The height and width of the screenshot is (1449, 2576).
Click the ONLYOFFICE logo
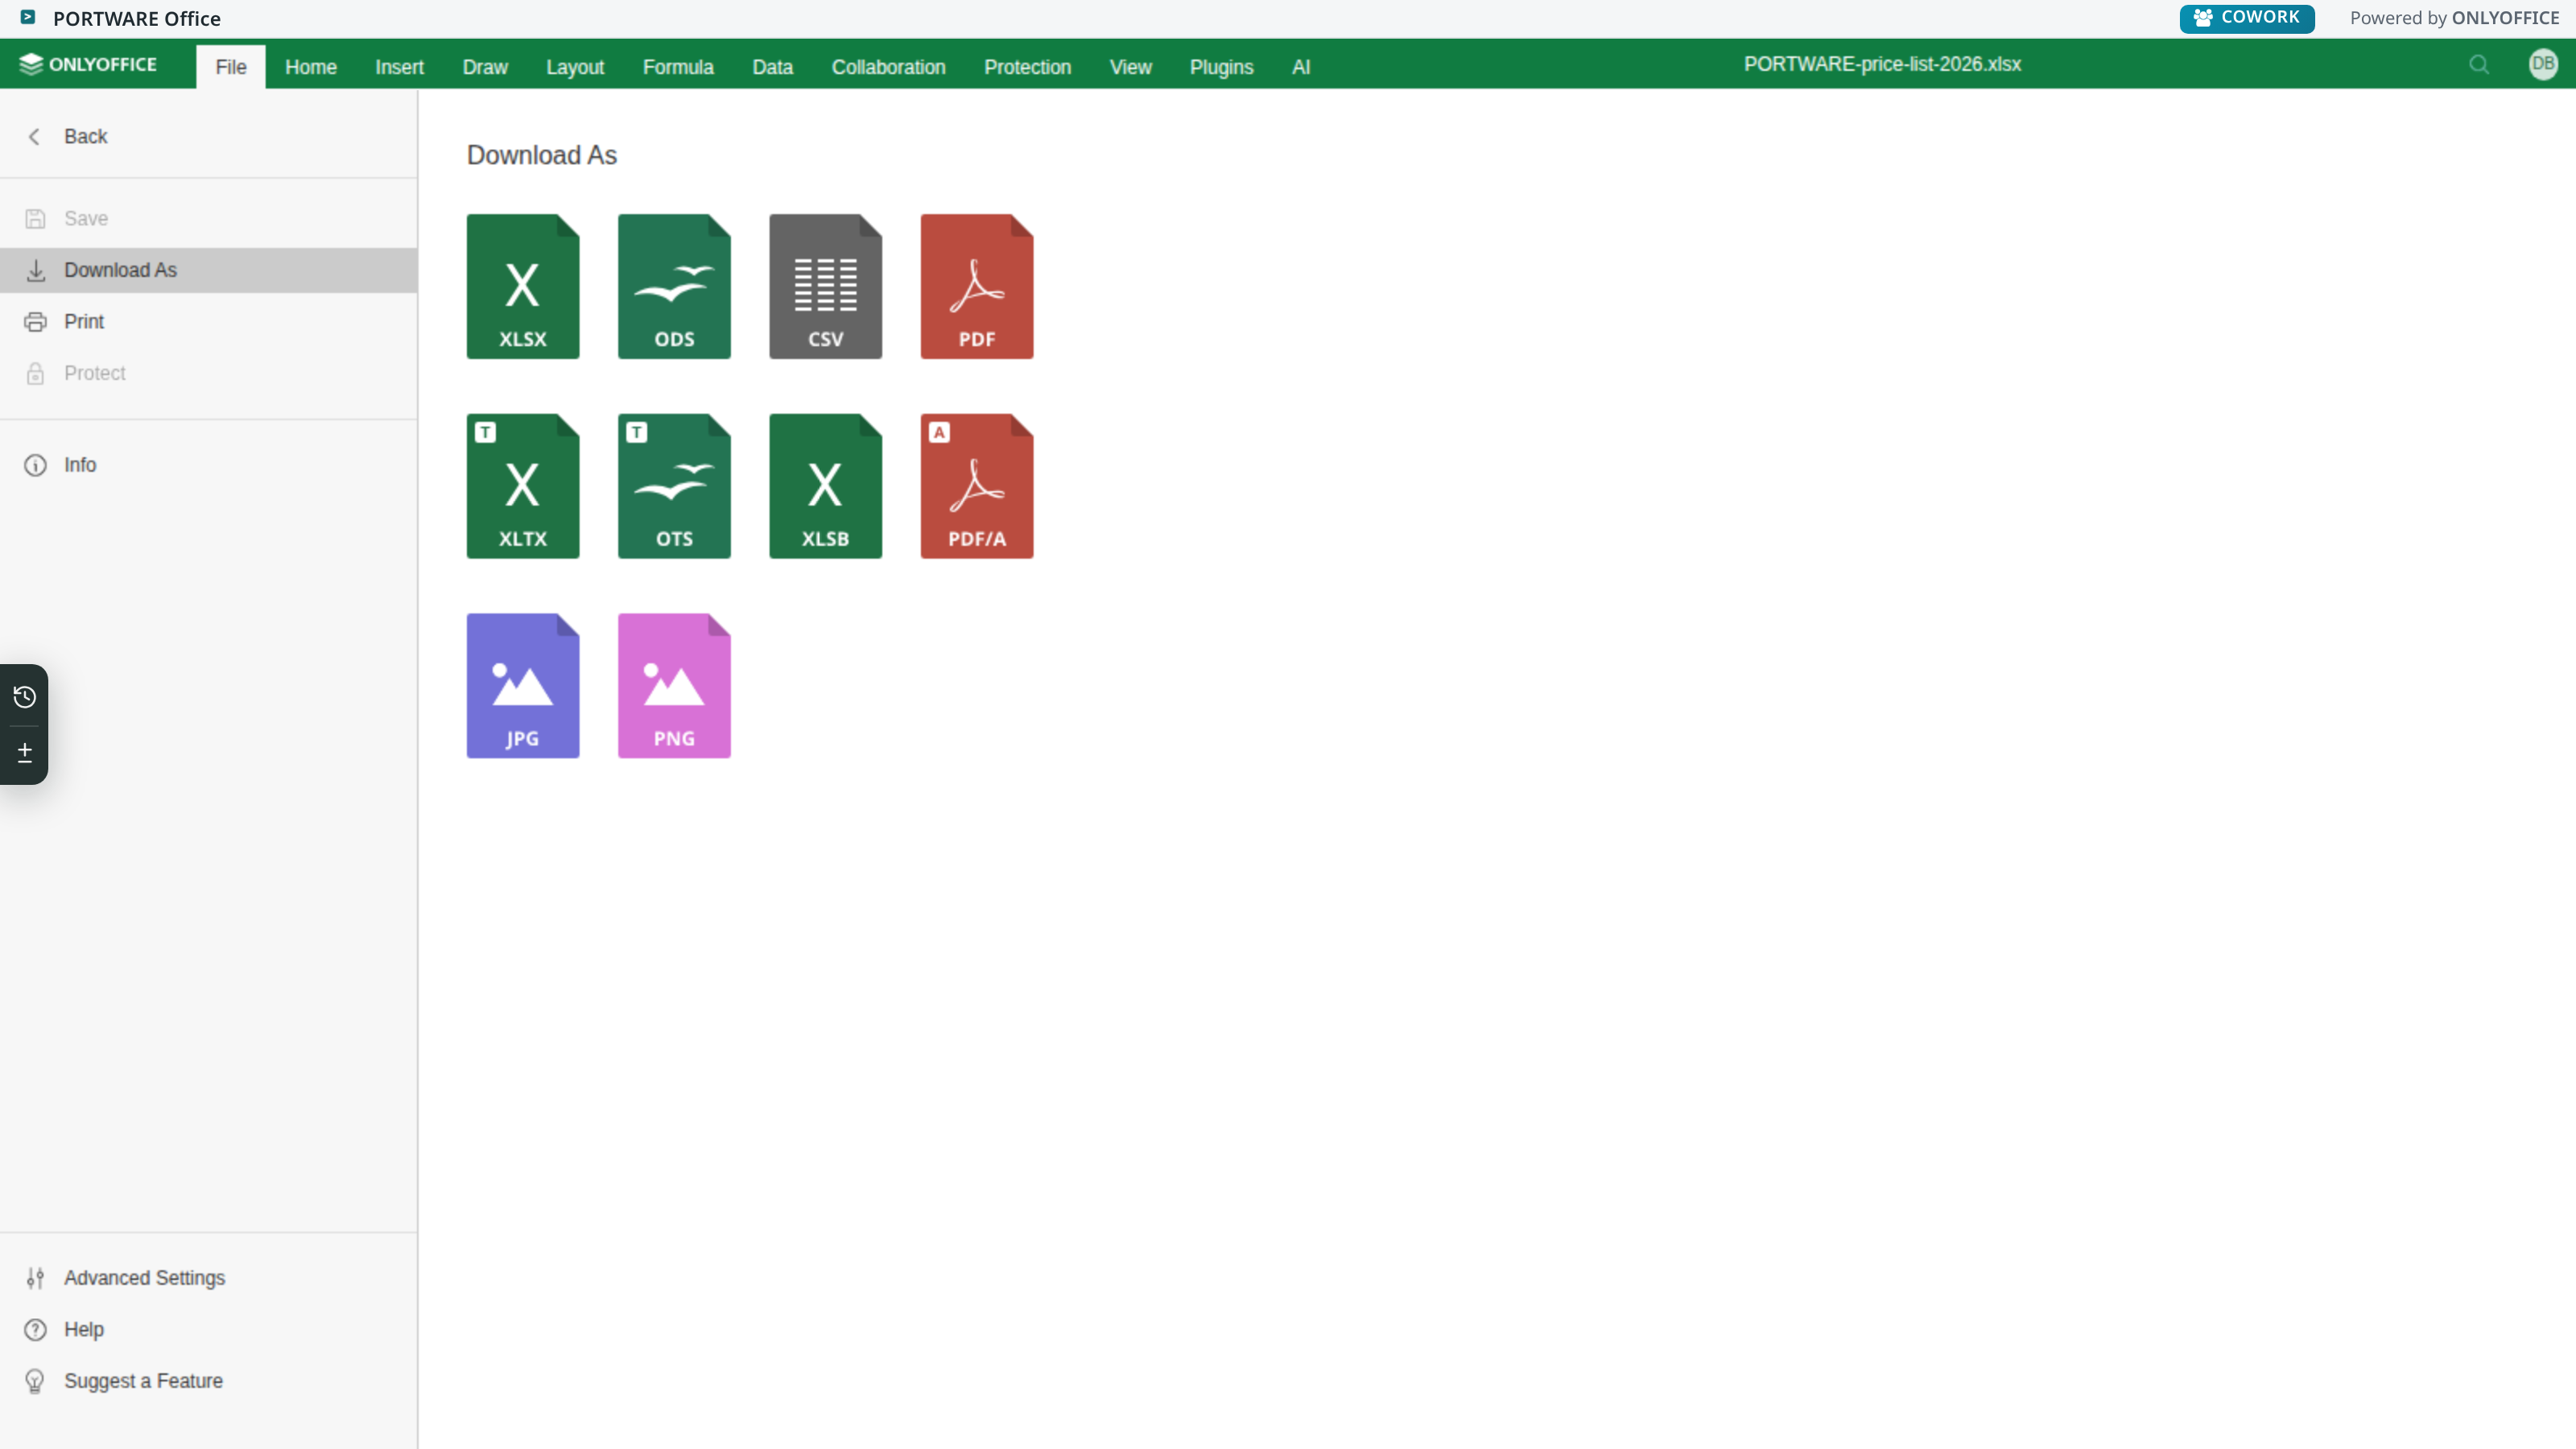click(x=88, y=64)
